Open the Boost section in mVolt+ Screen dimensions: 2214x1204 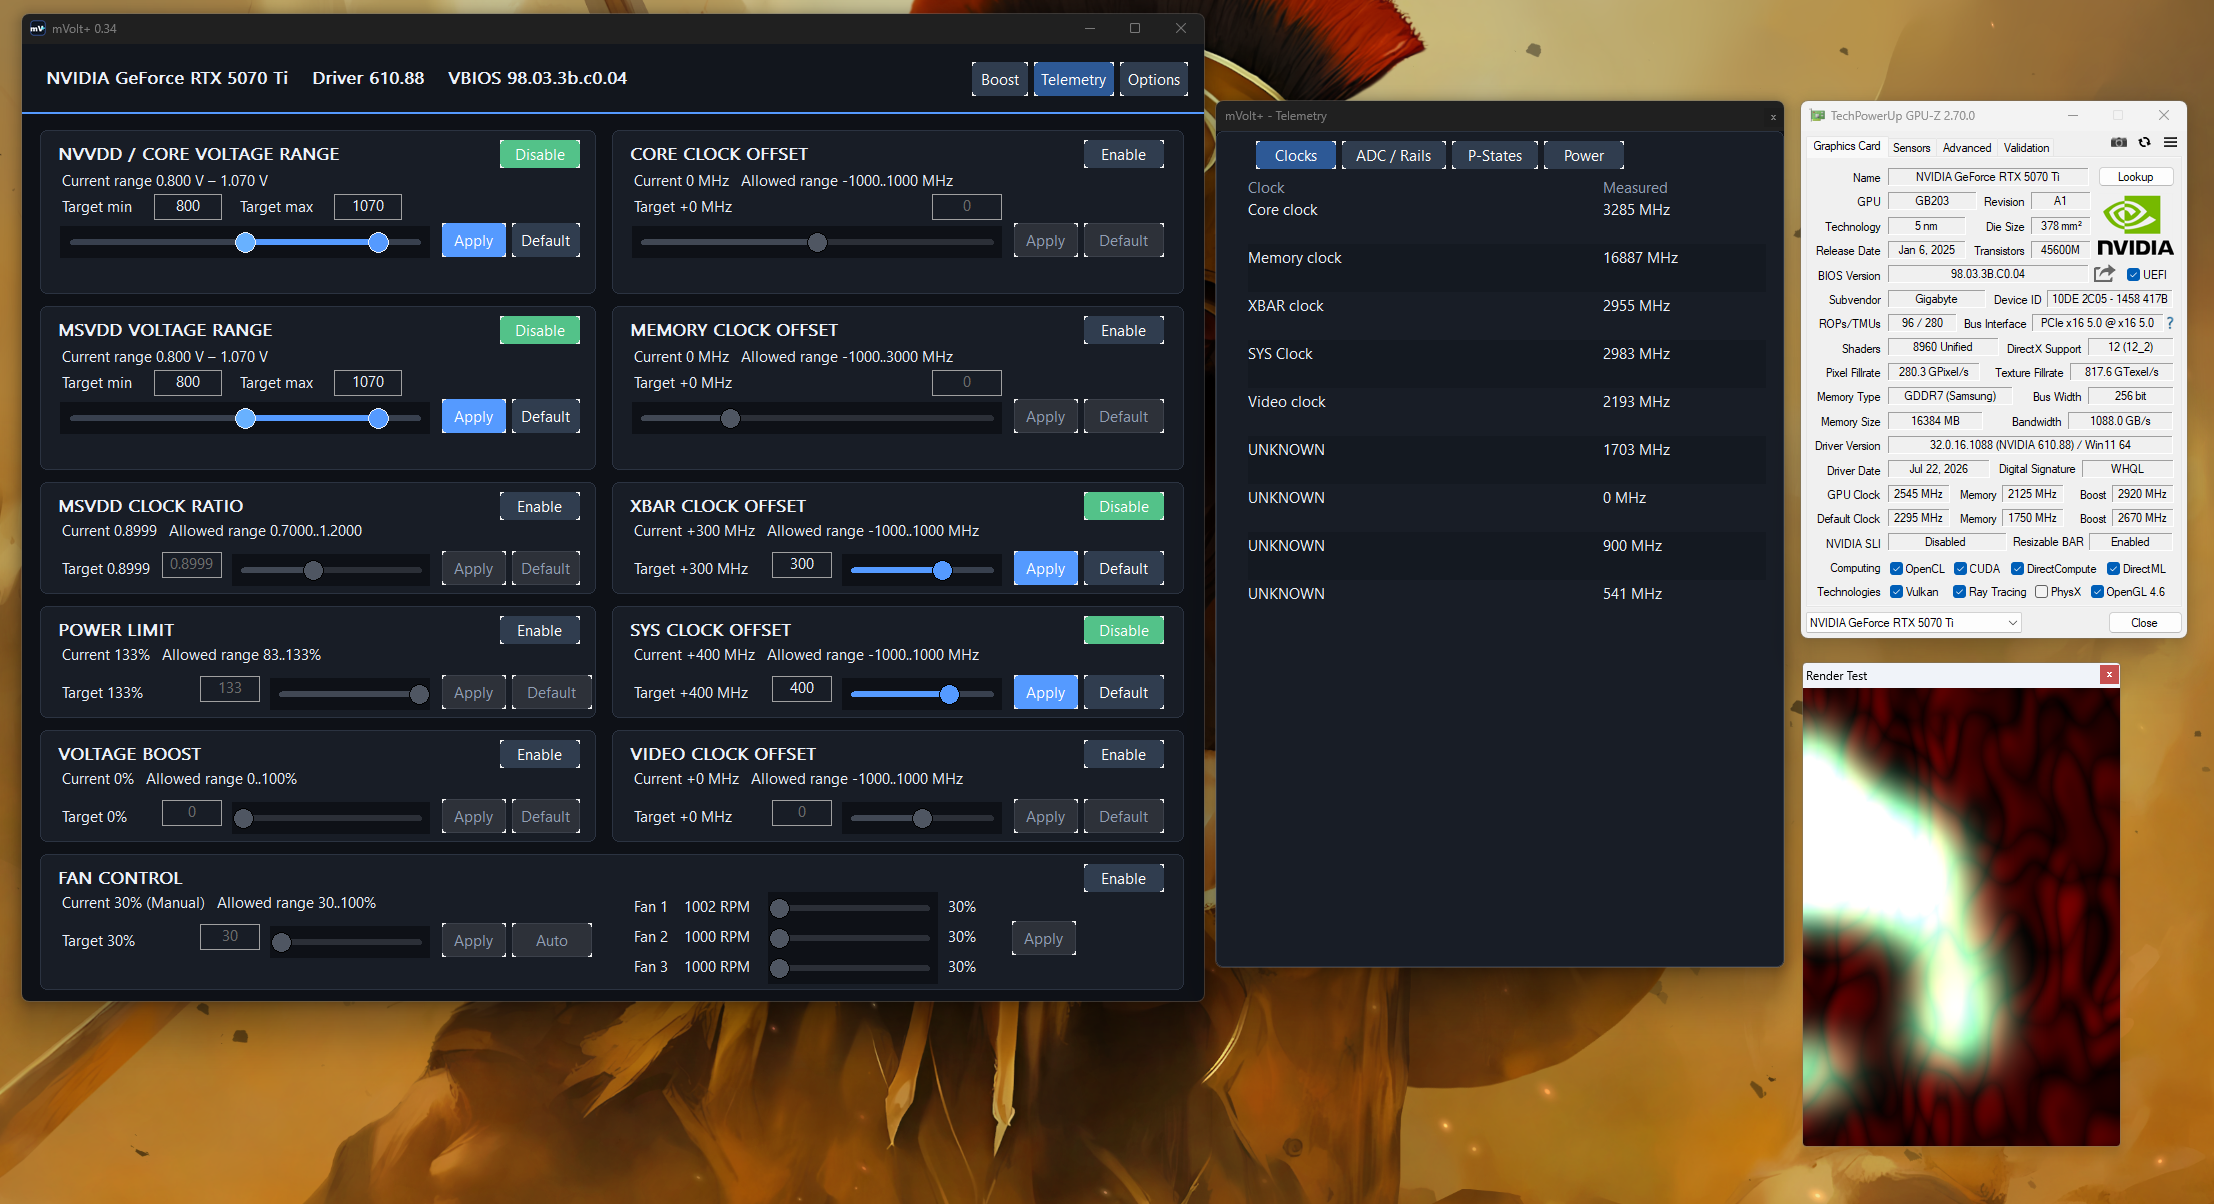[x=999, y=79]
